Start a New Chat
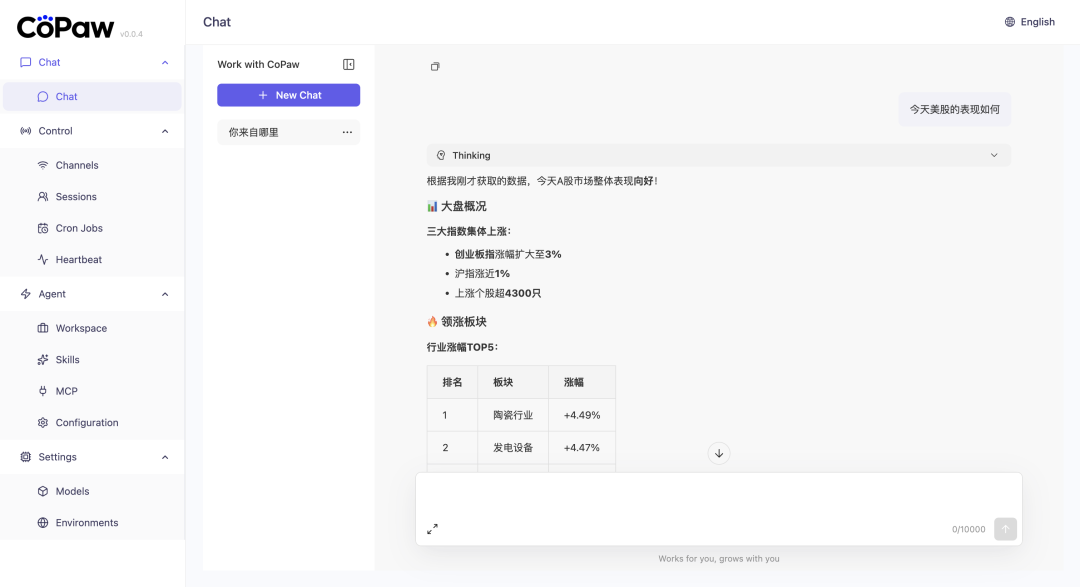Screen dimensions: 1080x587 click(289, 95)
